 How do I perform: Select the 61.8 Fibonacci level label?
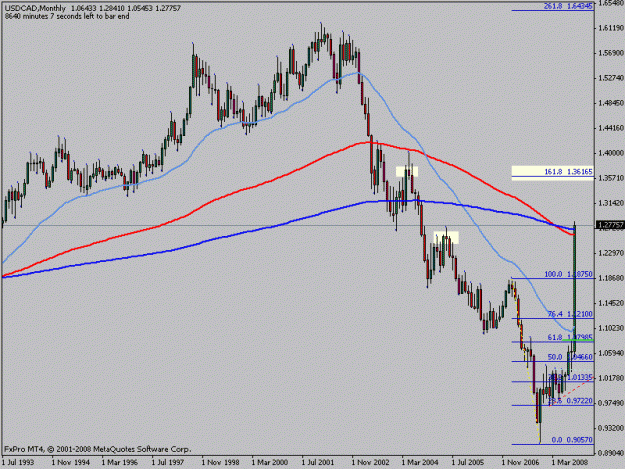(x=570, y=338)
